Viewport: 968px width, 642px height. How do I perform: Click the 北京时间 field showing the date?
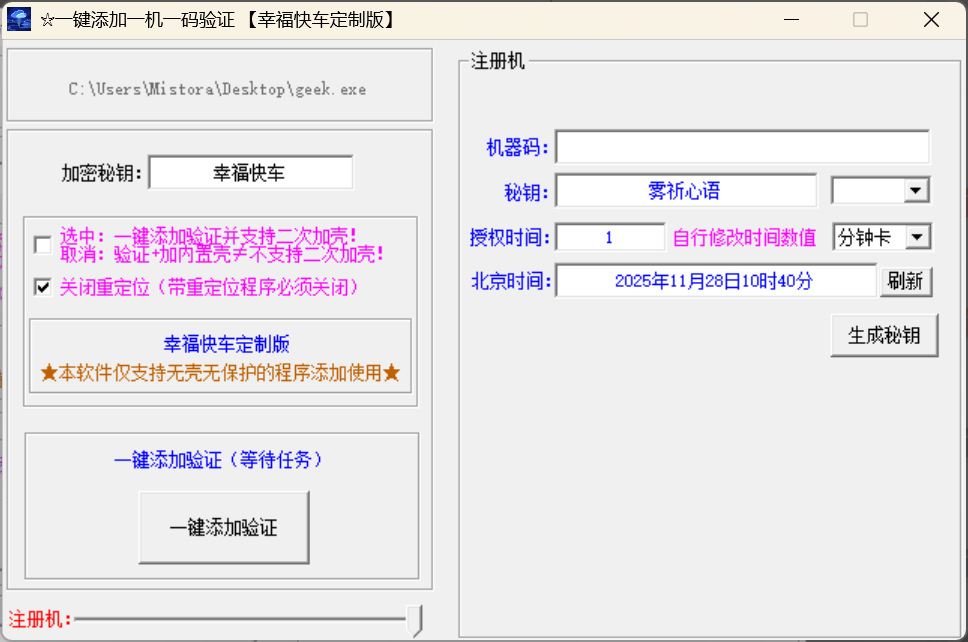point(716,281)
